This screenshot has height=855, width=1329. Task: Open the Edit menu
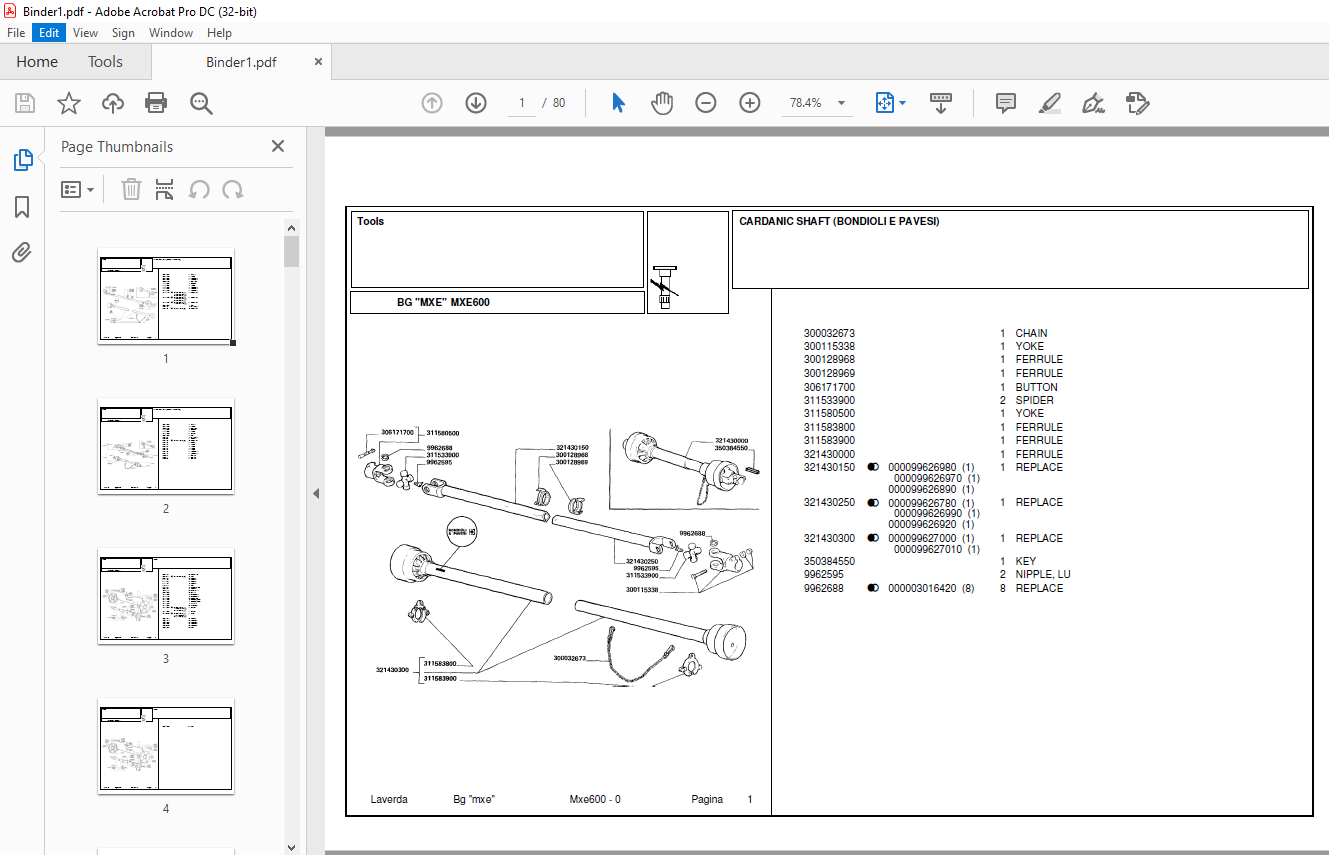pyautogui.click(x=49, y=33)
